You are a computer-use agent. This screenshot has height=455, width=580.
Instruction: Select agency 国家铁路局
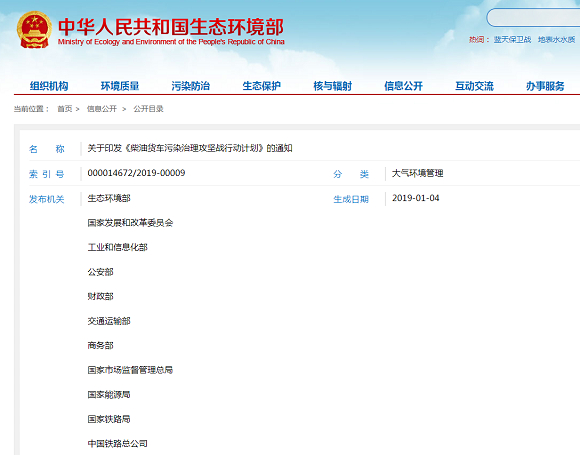point(109,419)
